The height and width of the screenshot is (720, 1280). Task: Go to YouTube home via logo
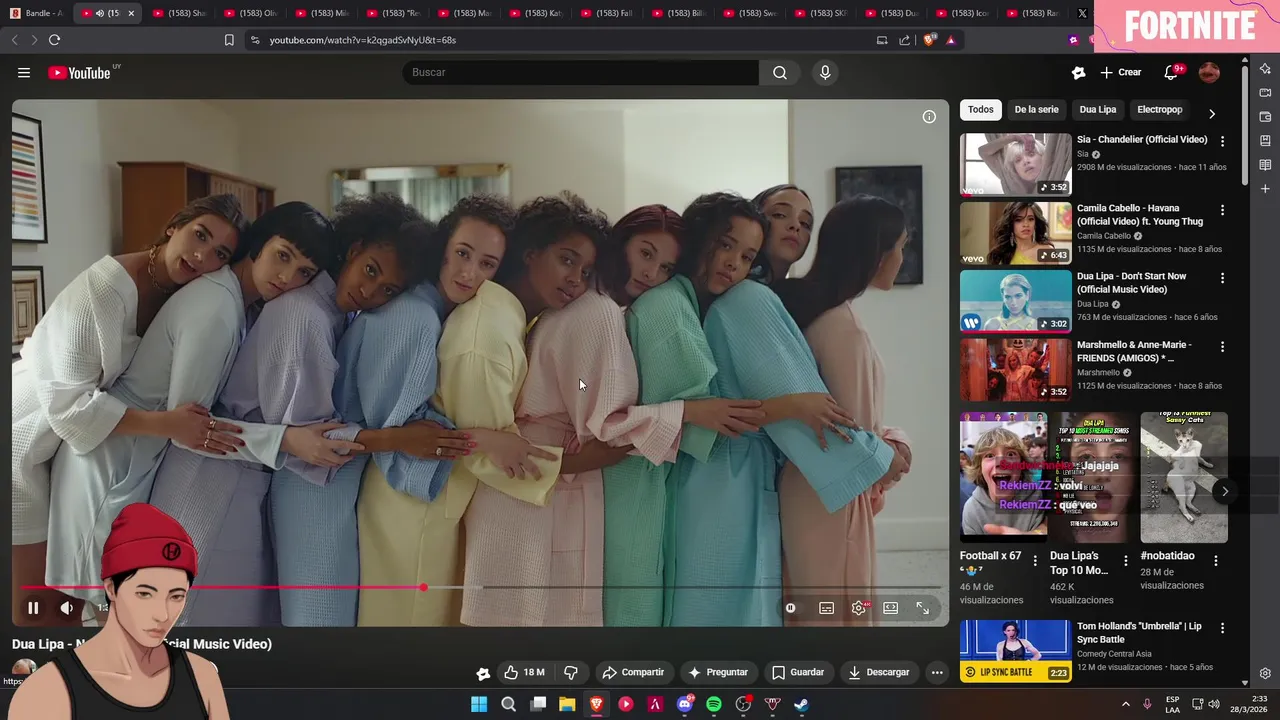coord(79,72)
